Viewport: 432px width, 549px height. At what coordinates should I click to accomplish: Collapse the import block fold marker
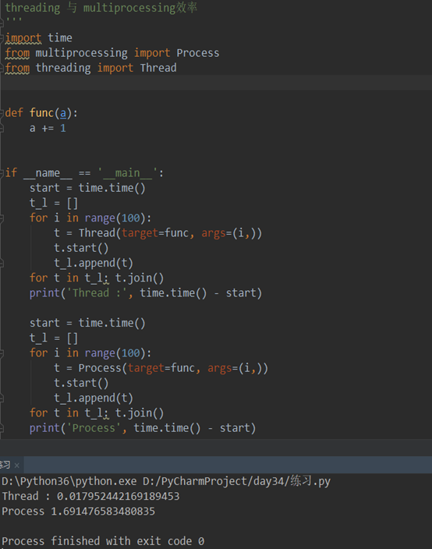pos(2,38)
